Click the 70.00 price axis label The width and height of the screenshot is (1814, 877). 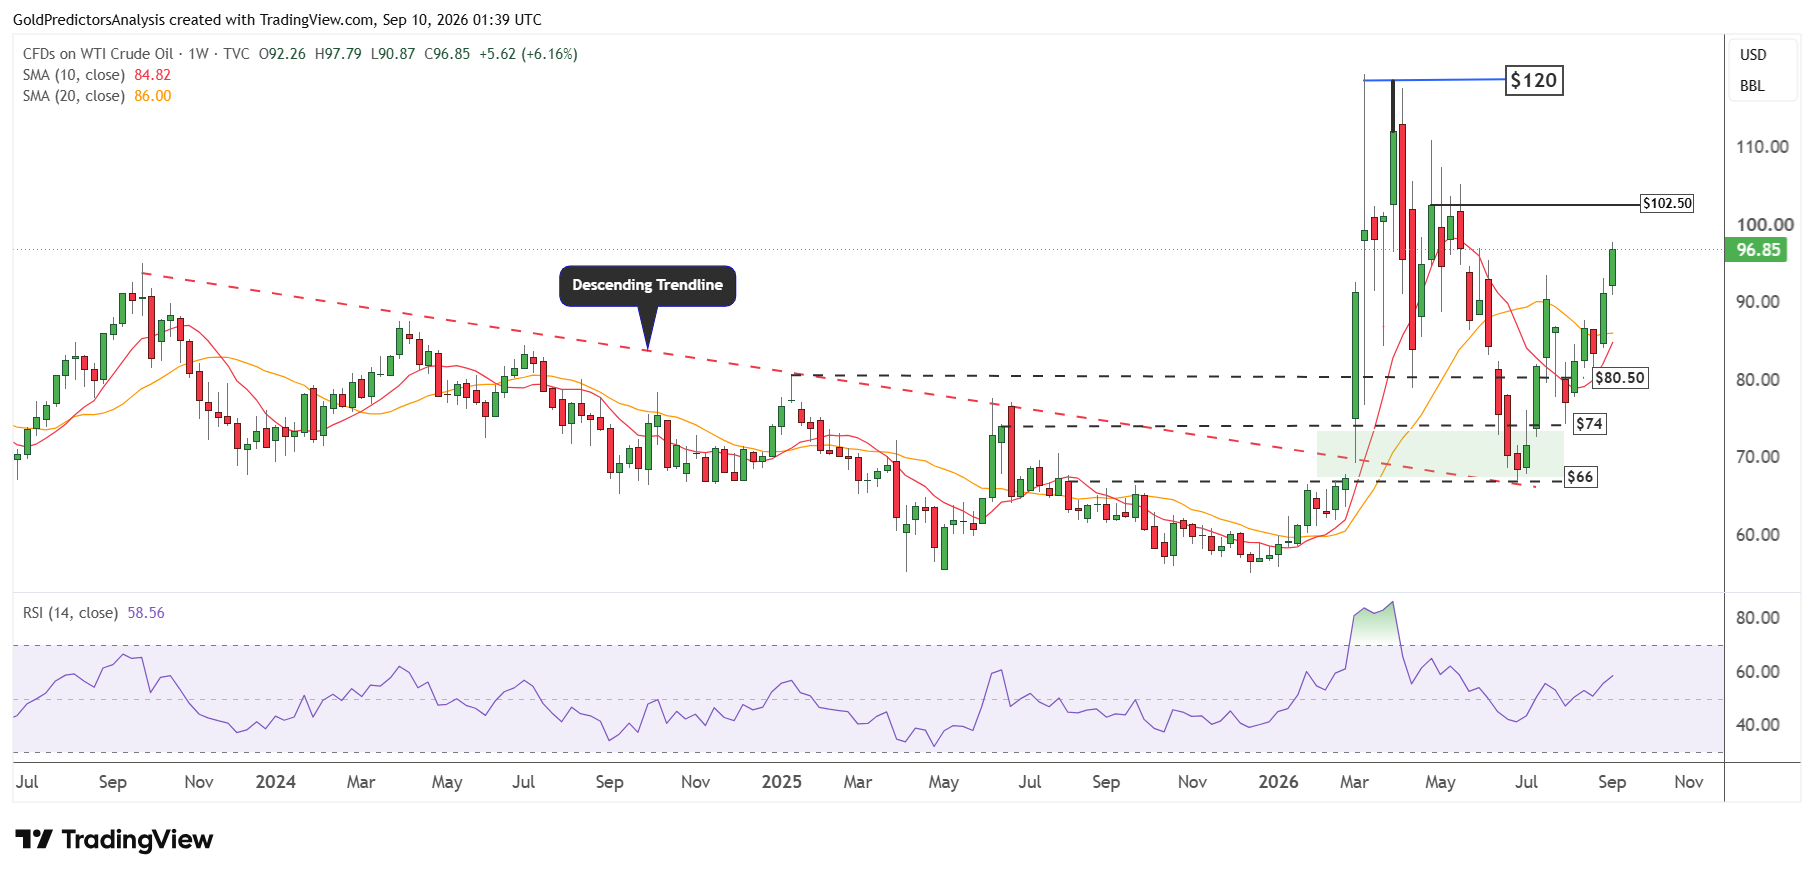pos(1758,457)
